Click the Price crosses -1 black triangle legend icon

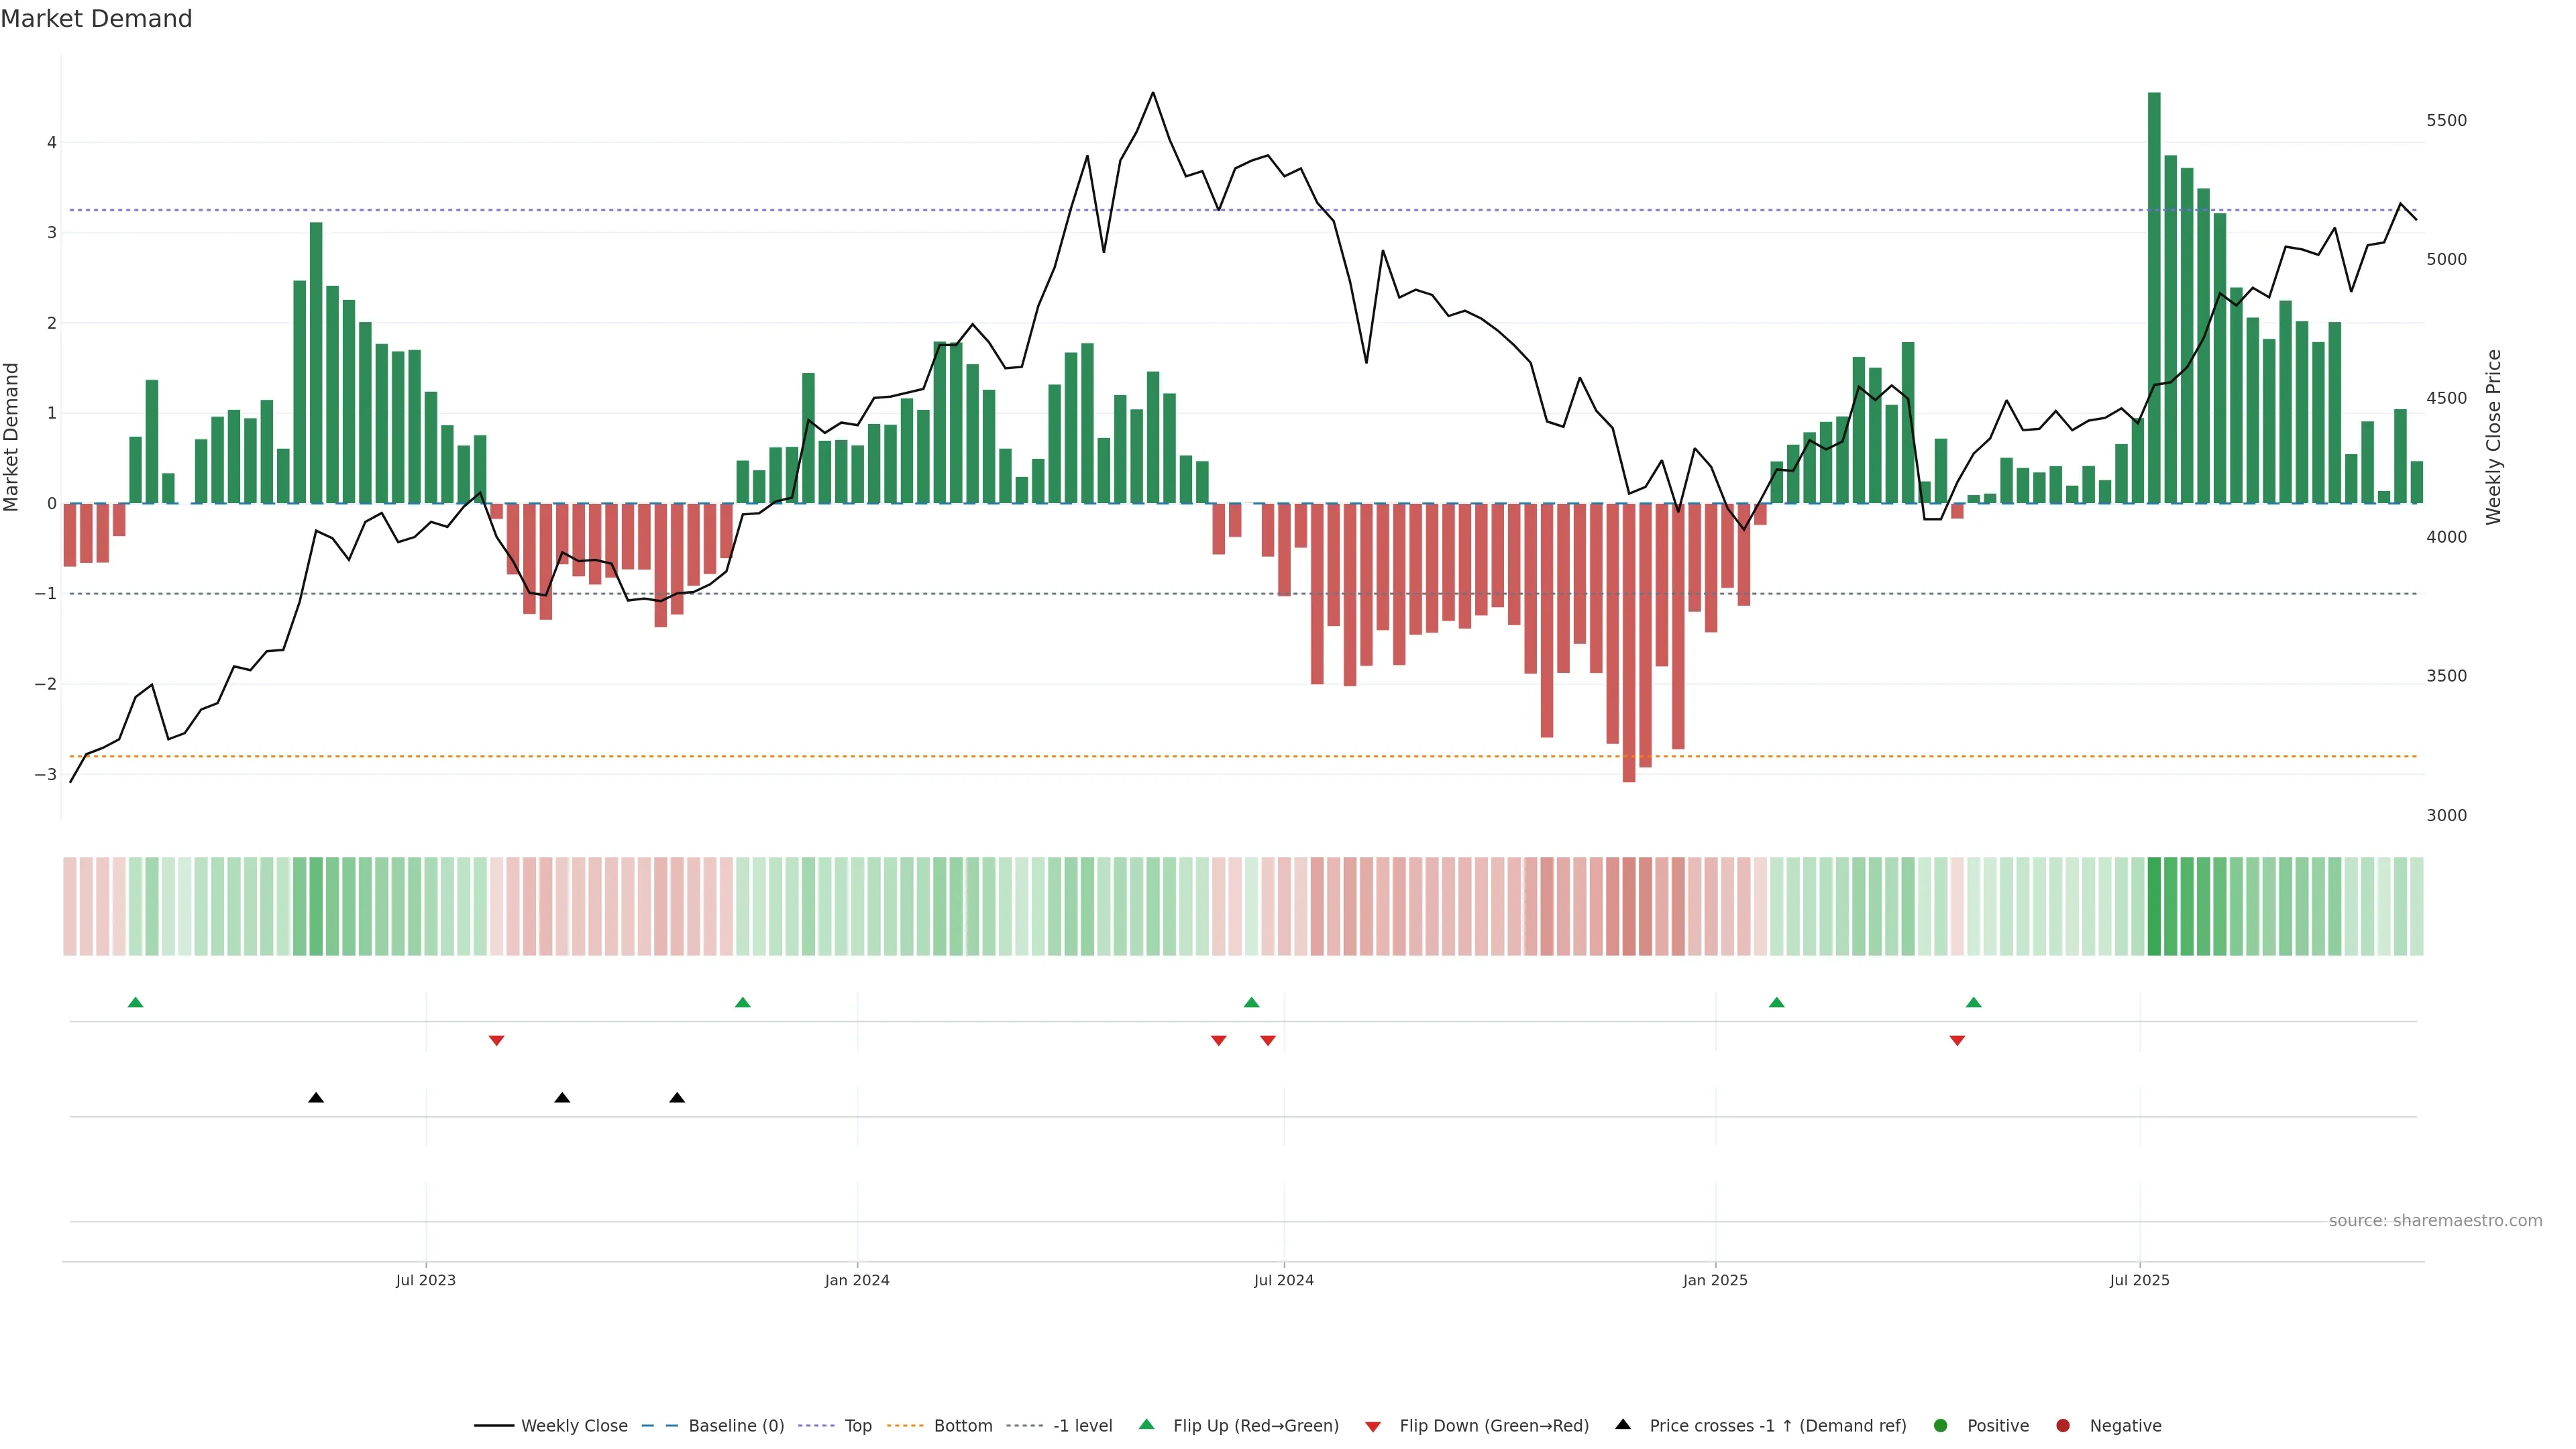[x=1623, y=1424]
